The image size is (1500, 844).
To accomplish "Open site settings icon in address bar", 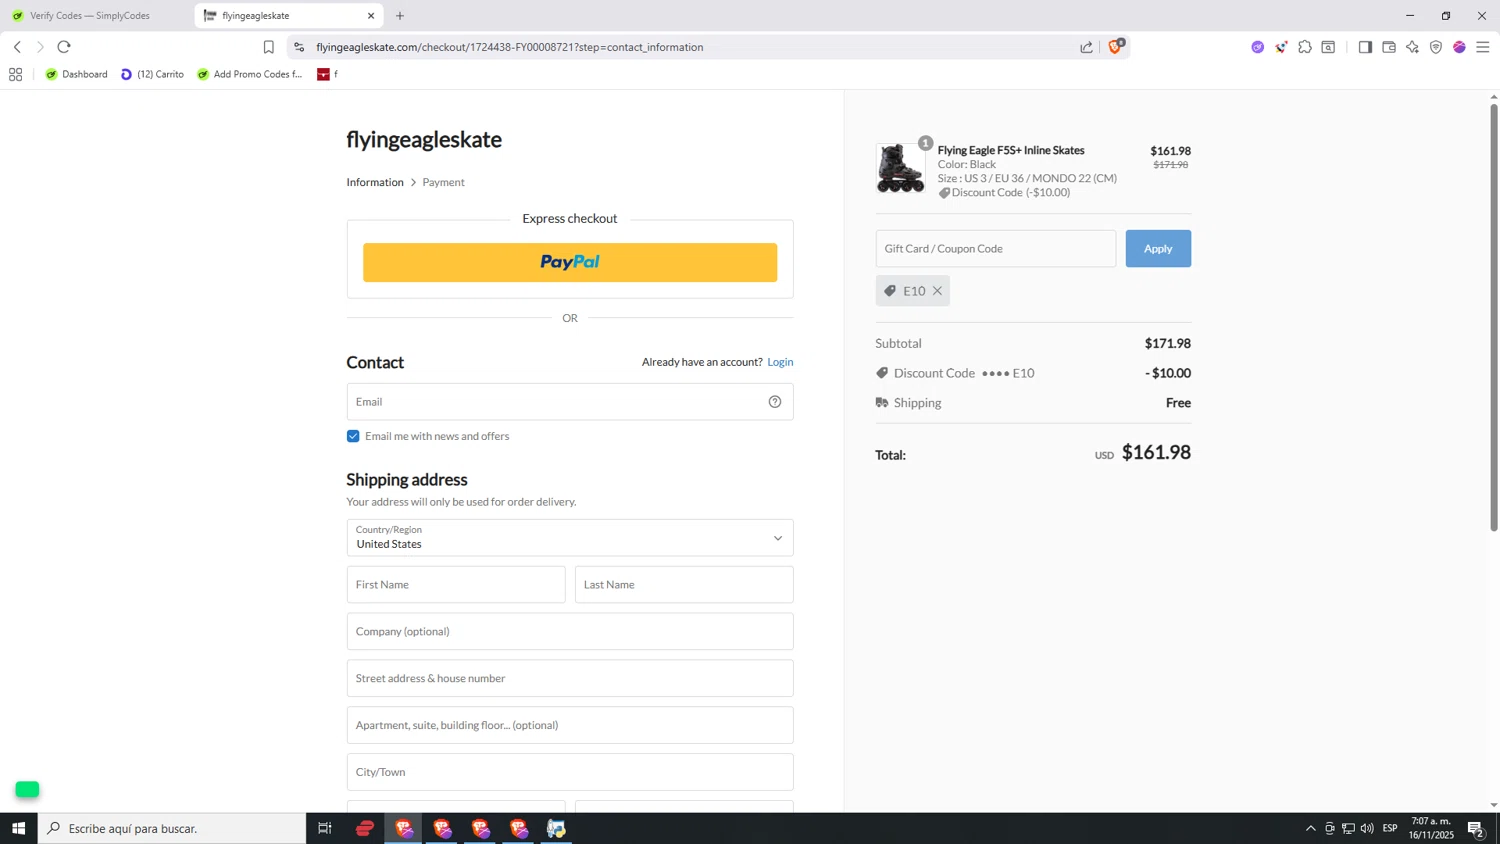I will point(299,47).
